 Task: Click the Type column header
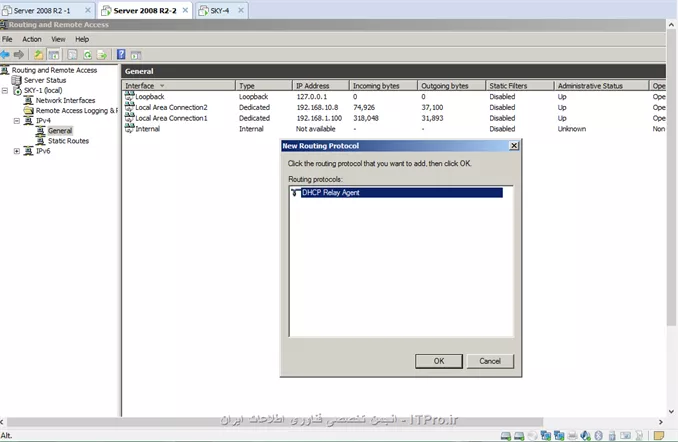(264, 86)
